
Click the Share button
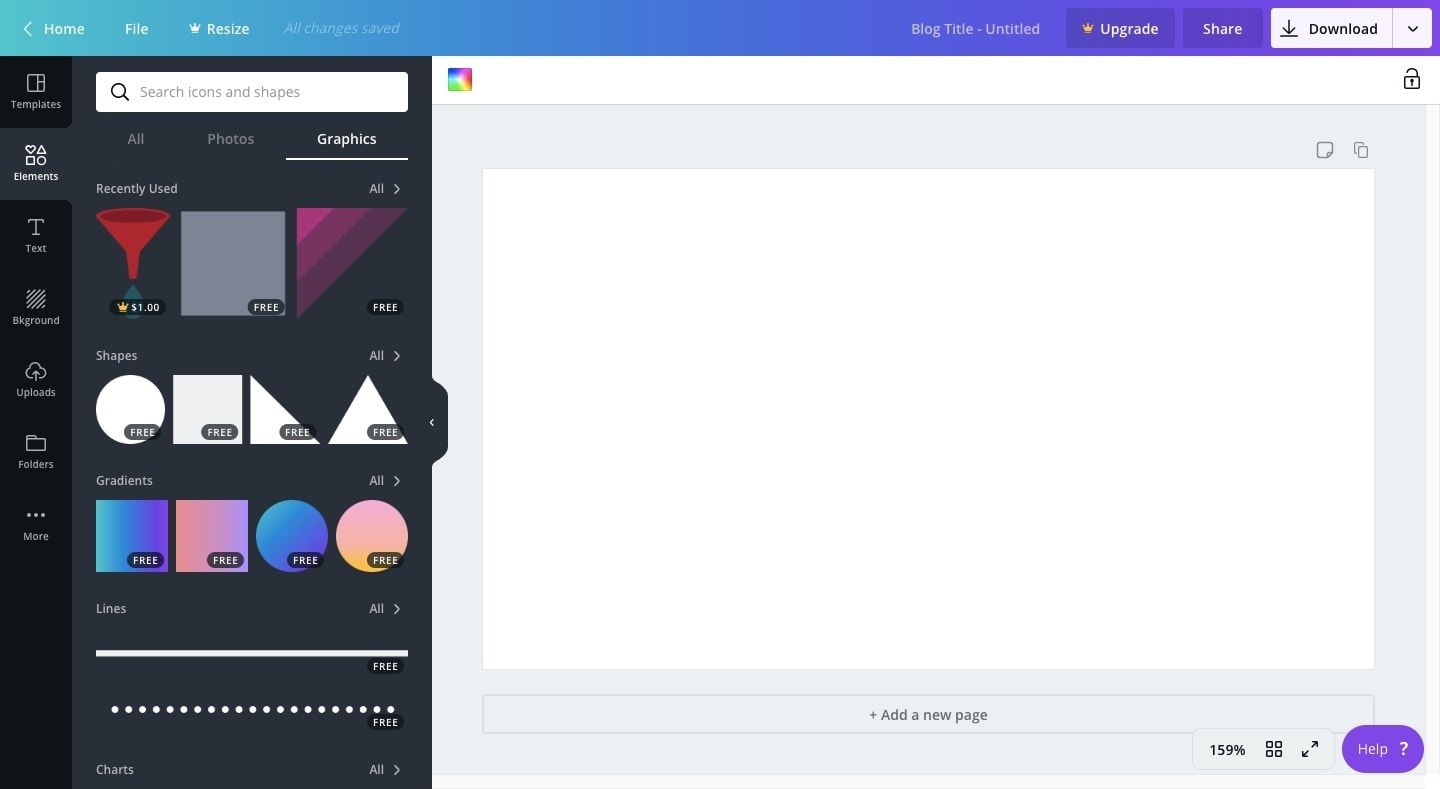1222,28
